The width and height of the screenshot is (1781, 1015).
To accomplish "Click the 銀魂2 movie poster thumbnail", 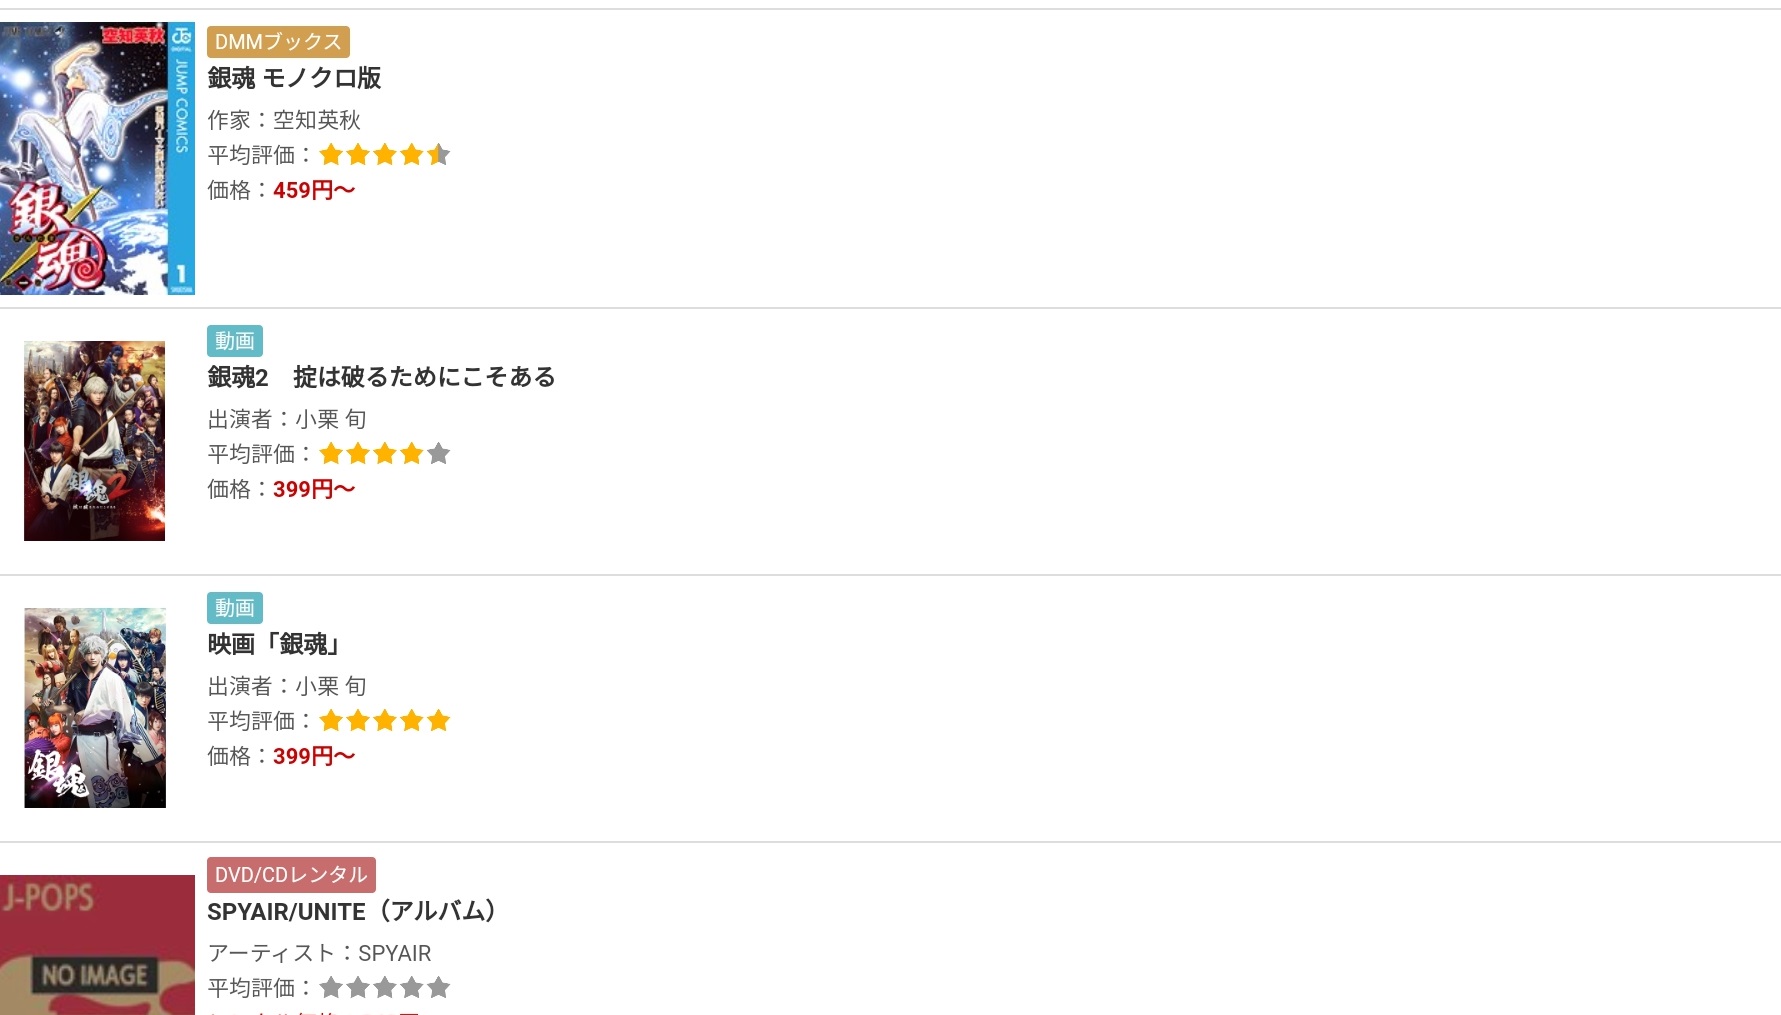I will pyautogui.click(x=94, y=441).
